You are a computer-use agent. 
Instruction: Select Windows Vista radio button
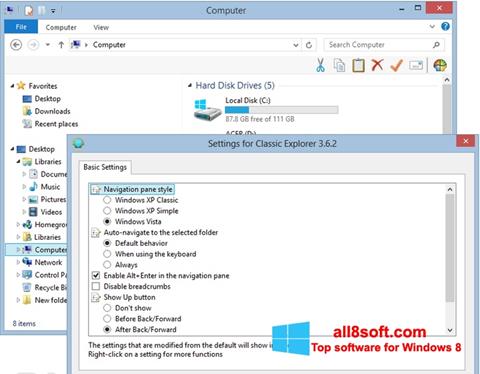point(107,221)
